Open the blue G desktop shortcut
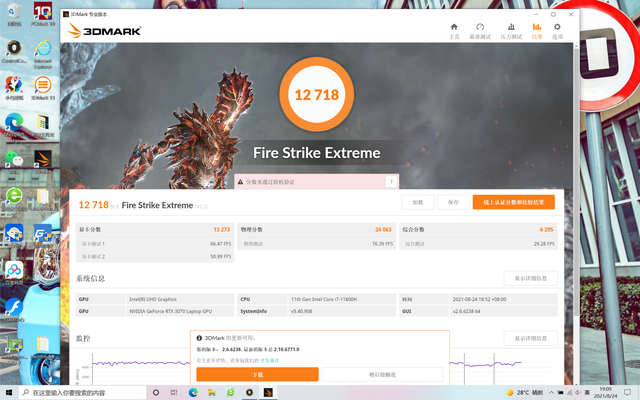This screenshot has height=400, width=640. [43, 236]
